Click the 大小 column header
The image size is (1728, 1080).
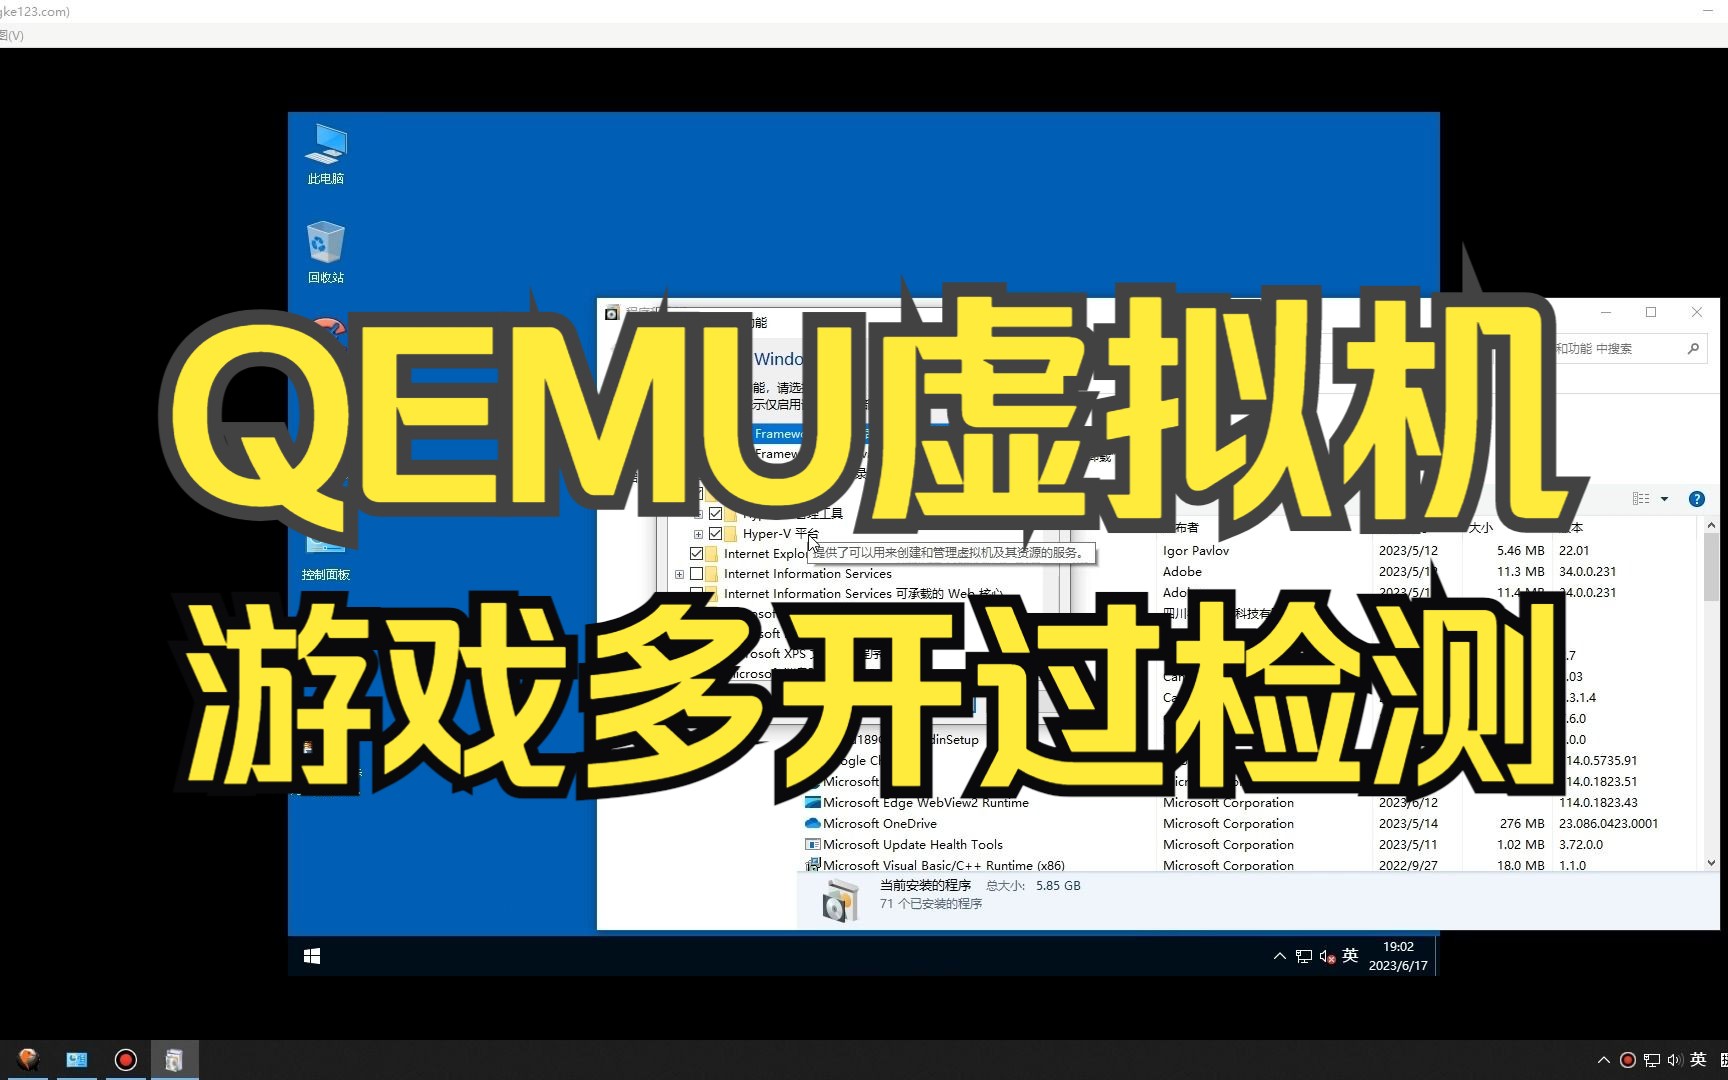coord(1480,527)
